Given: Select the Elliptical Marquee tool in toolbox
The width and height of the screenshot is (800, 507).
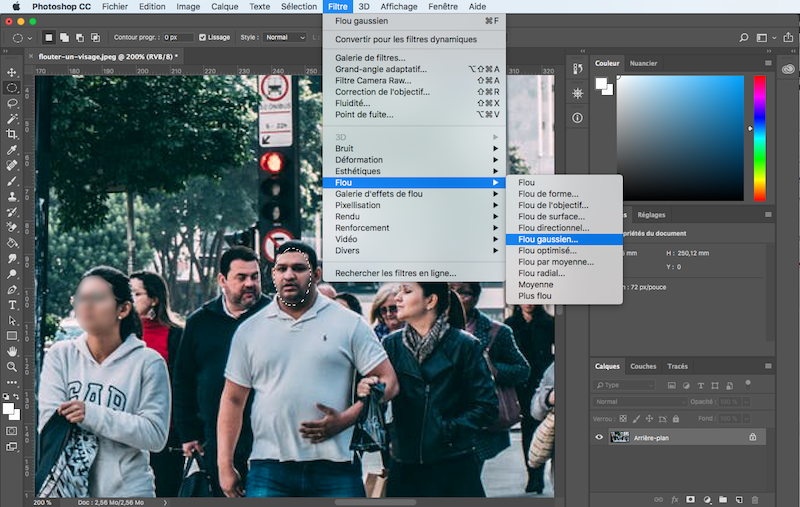Looking at the screenshot, I should pyautogui.click(x=12, y=88).
